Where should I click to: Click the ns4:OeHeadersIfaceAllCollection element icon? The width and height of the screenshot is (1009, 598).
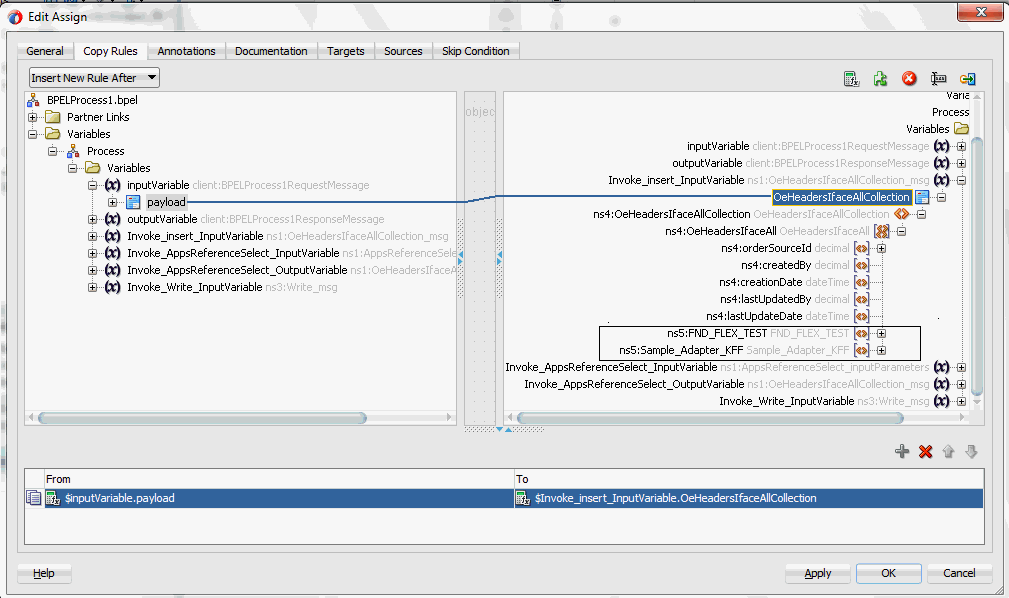(902, 214)
